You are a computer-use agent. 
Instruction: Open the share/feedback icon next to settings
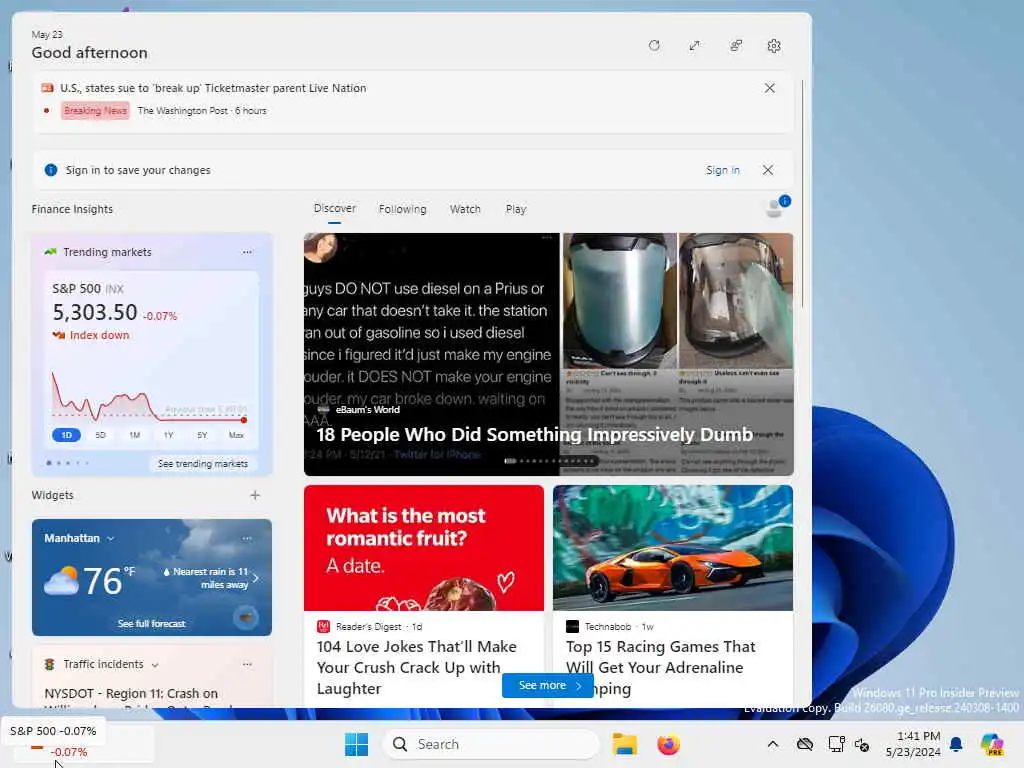pyautogui.click(x=735, y=46)
